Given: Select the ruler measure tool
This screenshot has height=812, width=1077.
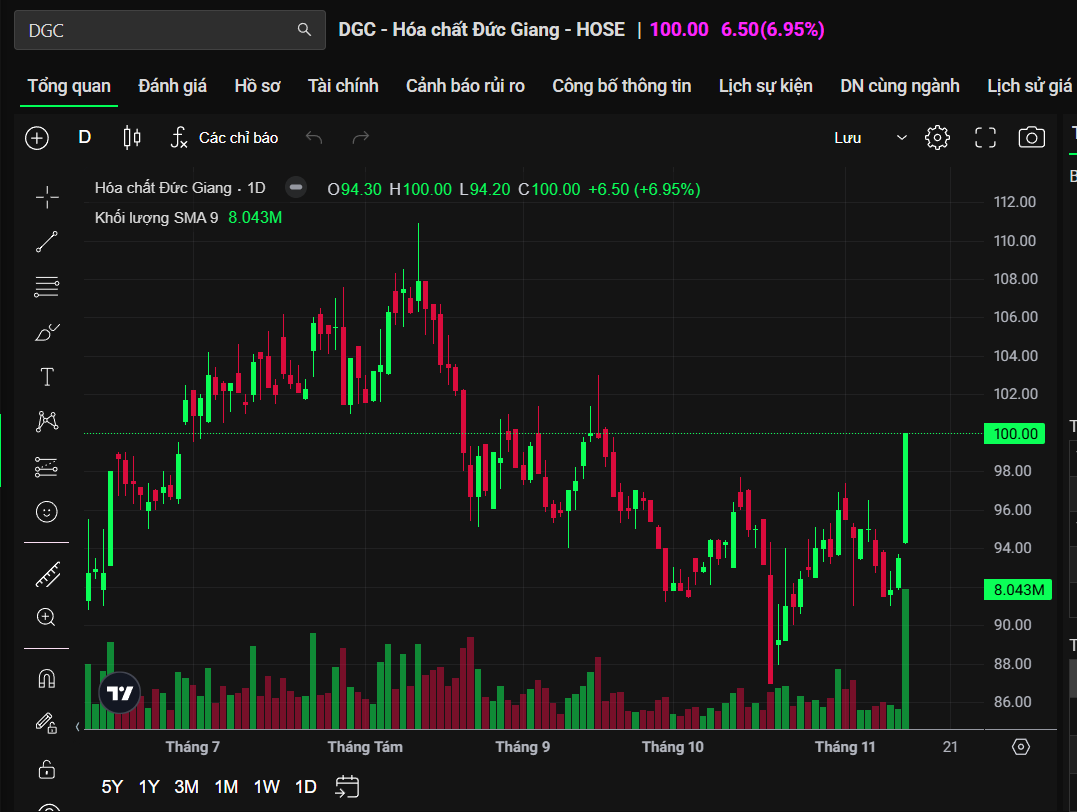Looking at the screenshot, I should (x=47, y=574).
